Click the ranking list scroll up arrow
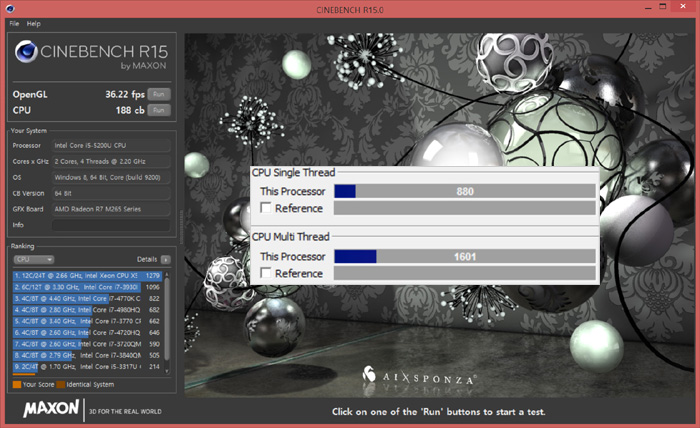 tap(167, 274)
